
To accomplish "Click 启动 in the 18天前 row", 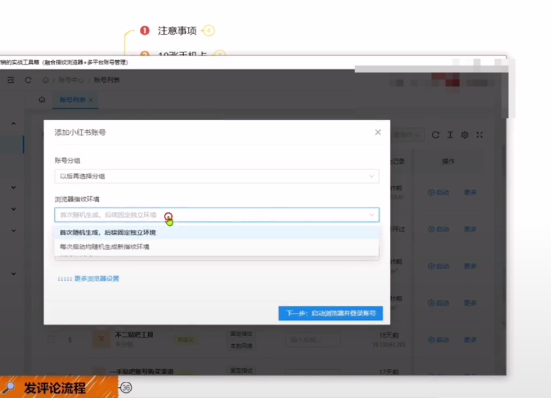I will click(x=439, y=340).
